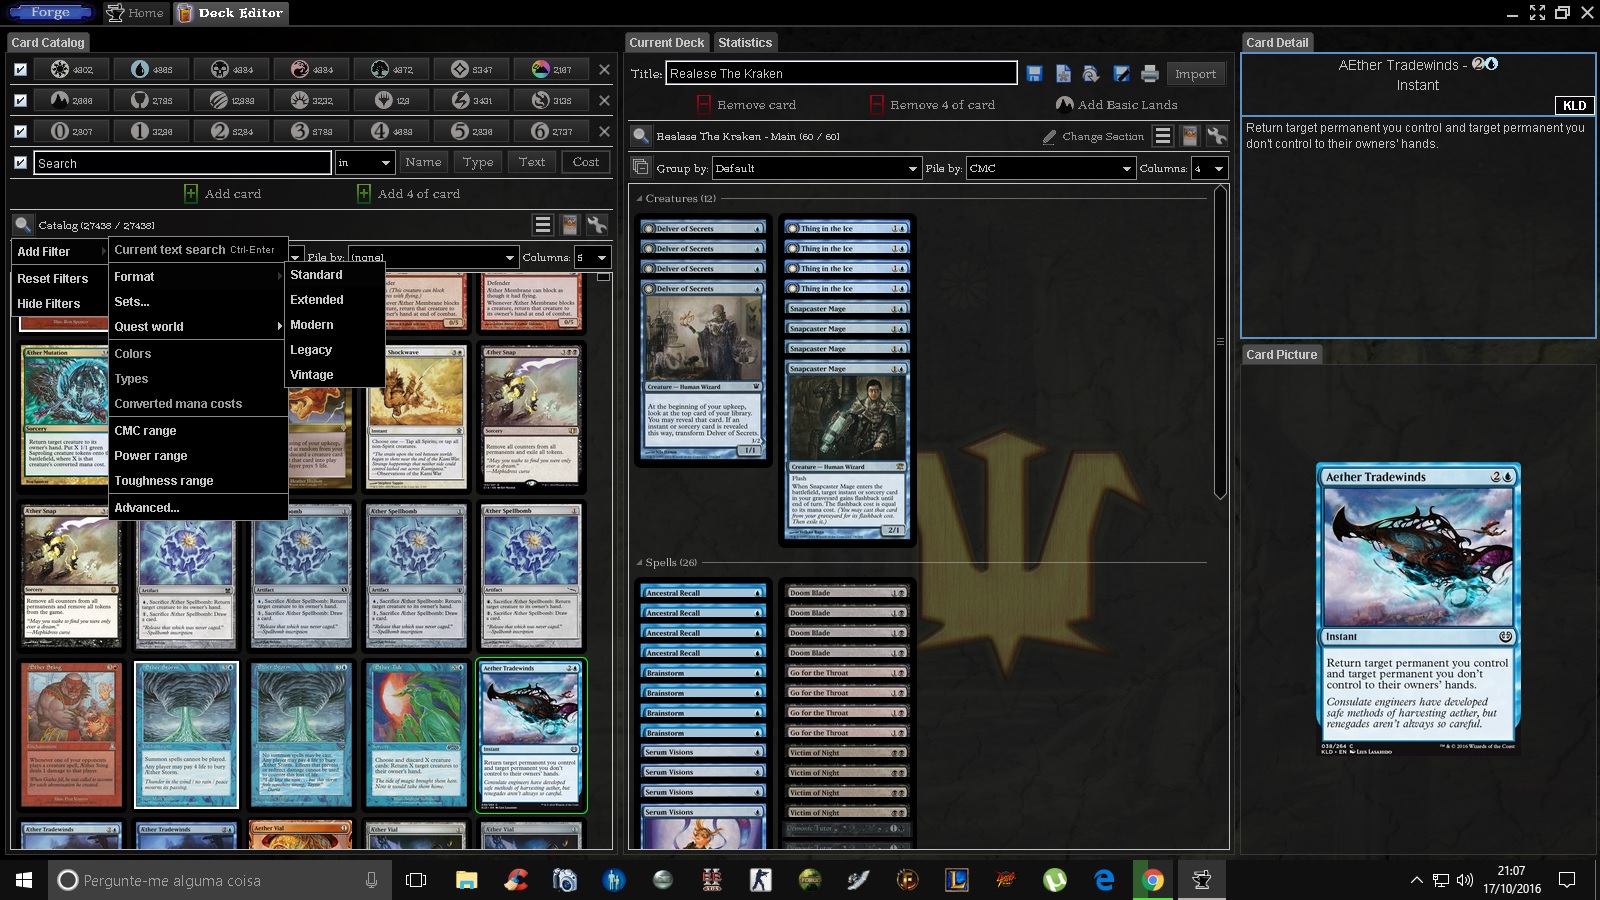Screen dimensions: 1600x900
Task: Open the deck Group by dropdown
Action: (x=816, y=168)
